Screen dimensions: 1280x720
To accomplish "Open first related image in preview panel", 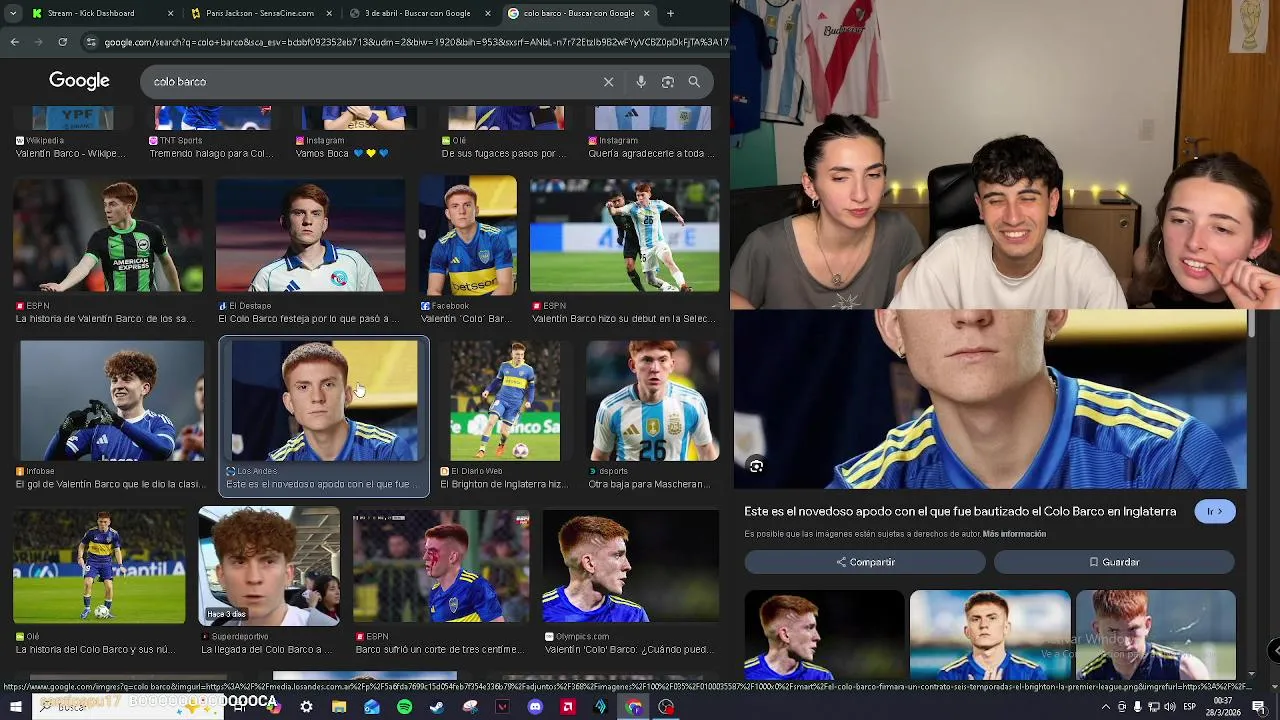I will point(824,635).
